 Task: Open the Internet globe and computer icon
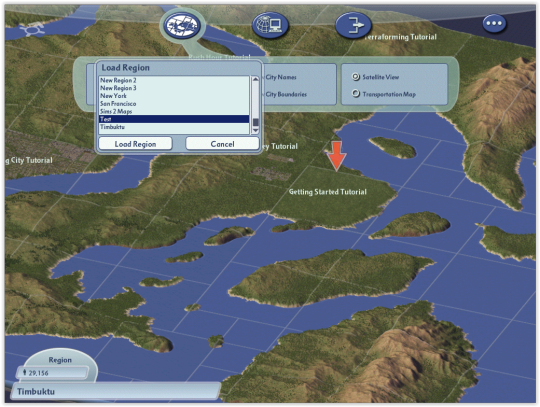270,25
